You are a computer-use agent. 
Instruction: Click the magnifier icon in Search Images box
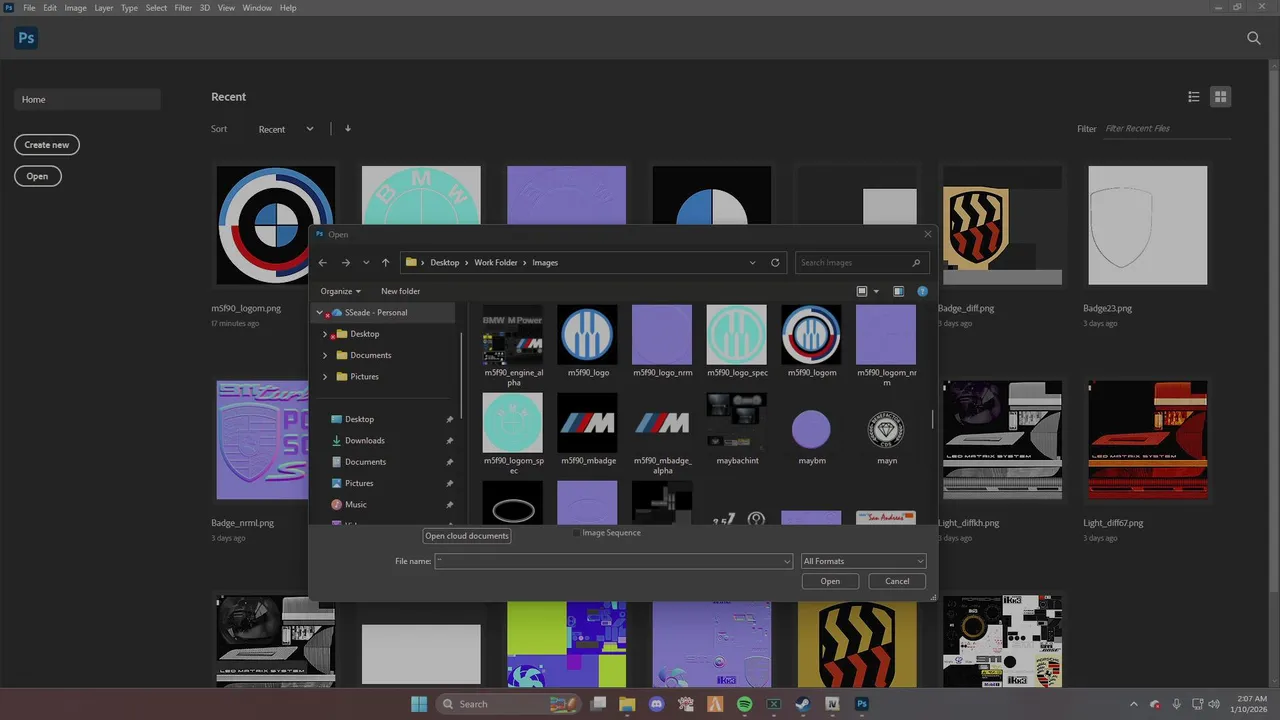tap(916, 262)
